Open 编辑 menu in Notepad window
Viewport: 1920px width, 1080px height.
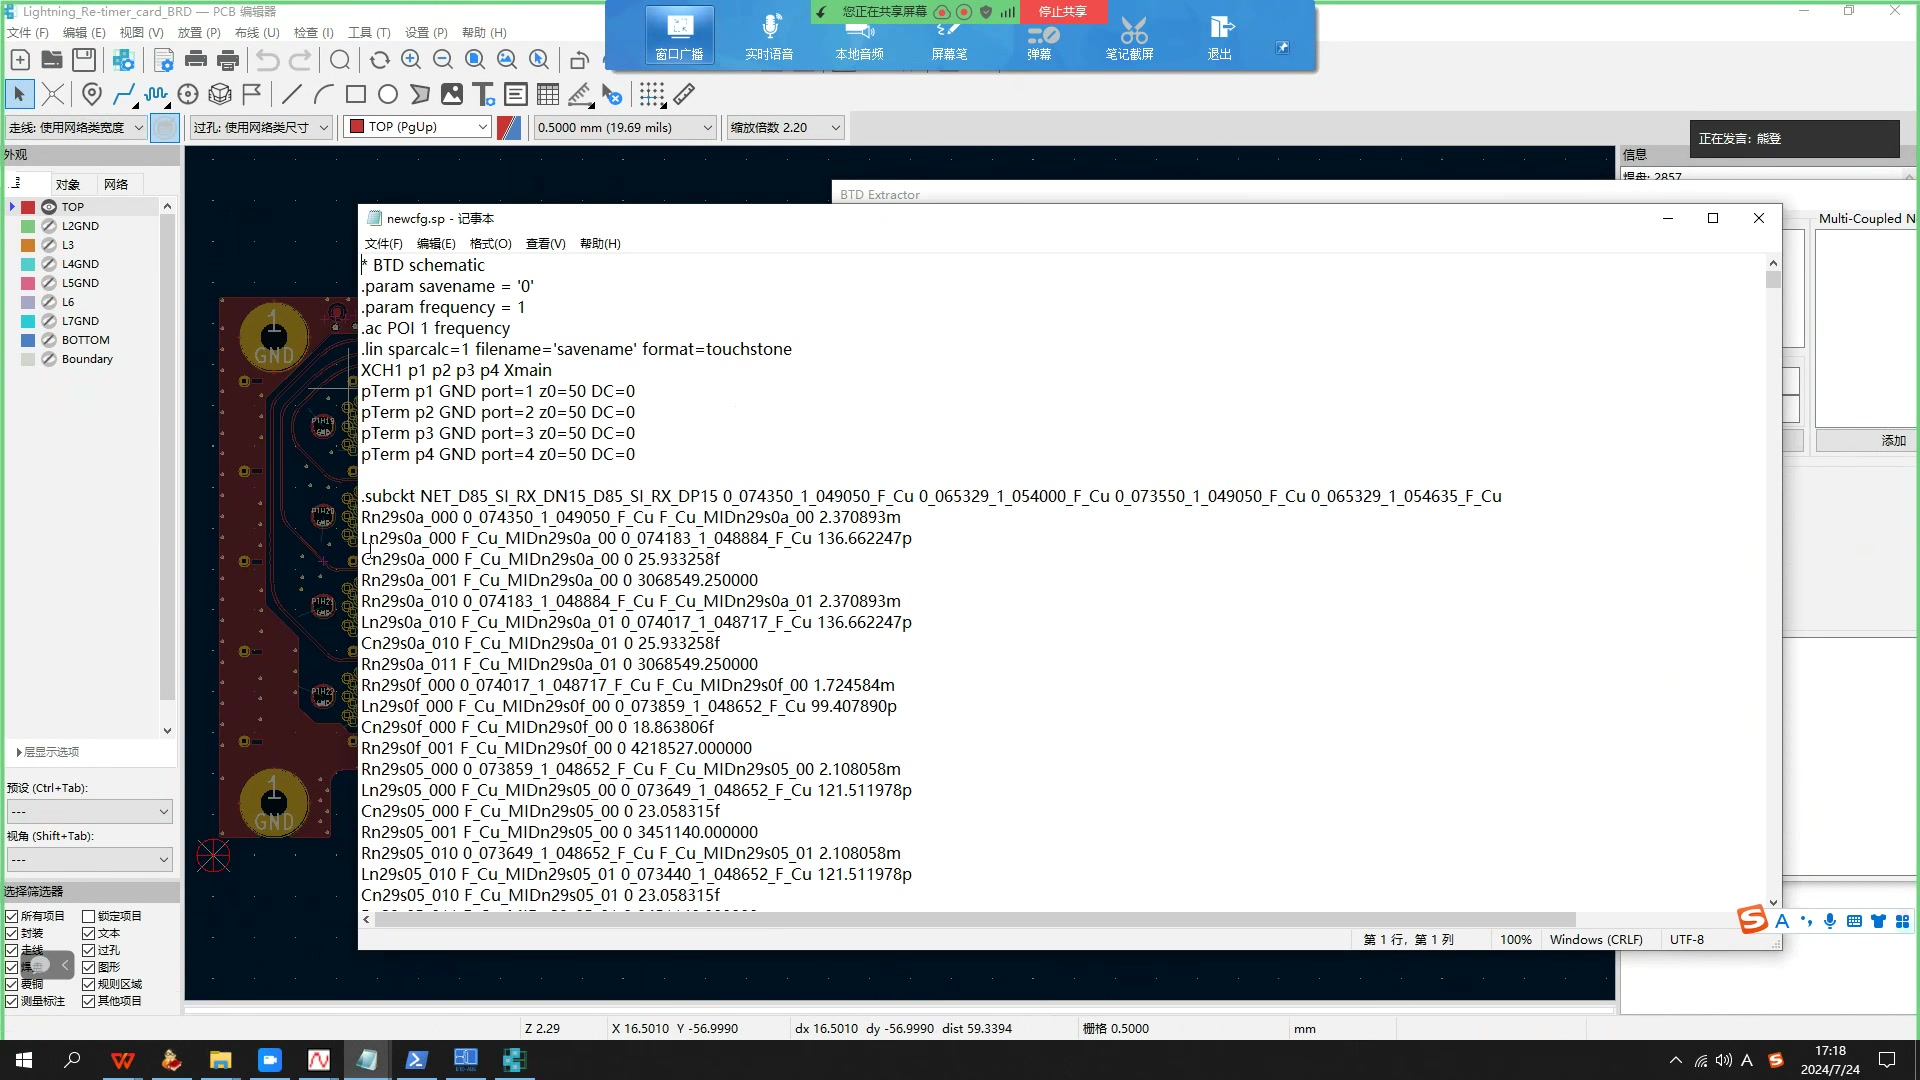point(435,244)
